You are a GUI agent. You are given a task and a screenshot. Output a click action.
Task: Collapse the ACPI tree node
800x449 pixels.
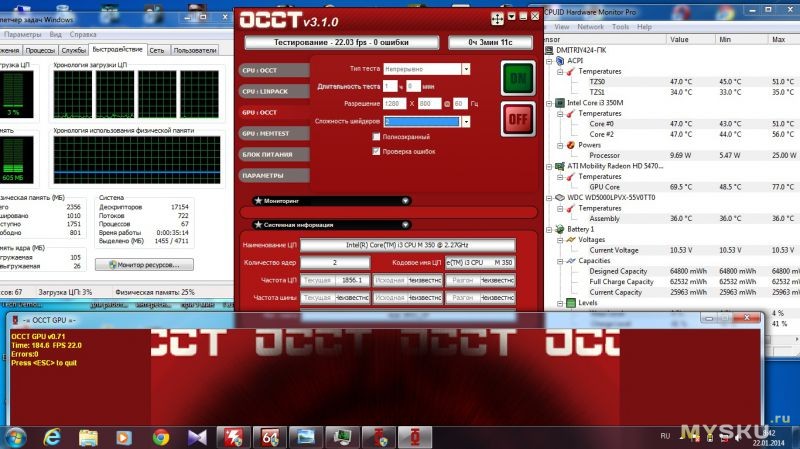coord(549,61)
